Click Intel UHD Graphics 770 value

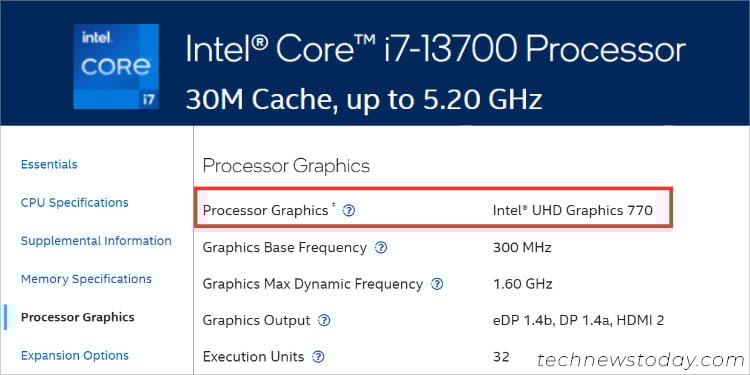(573, 210)
